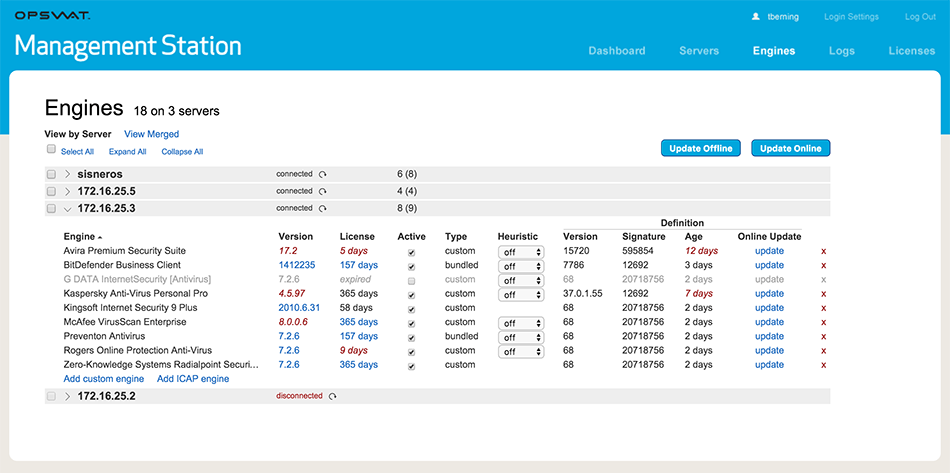Open Heuristic dropdown for Rogers Online Protection
950x473 pixels.
[521, 352]
